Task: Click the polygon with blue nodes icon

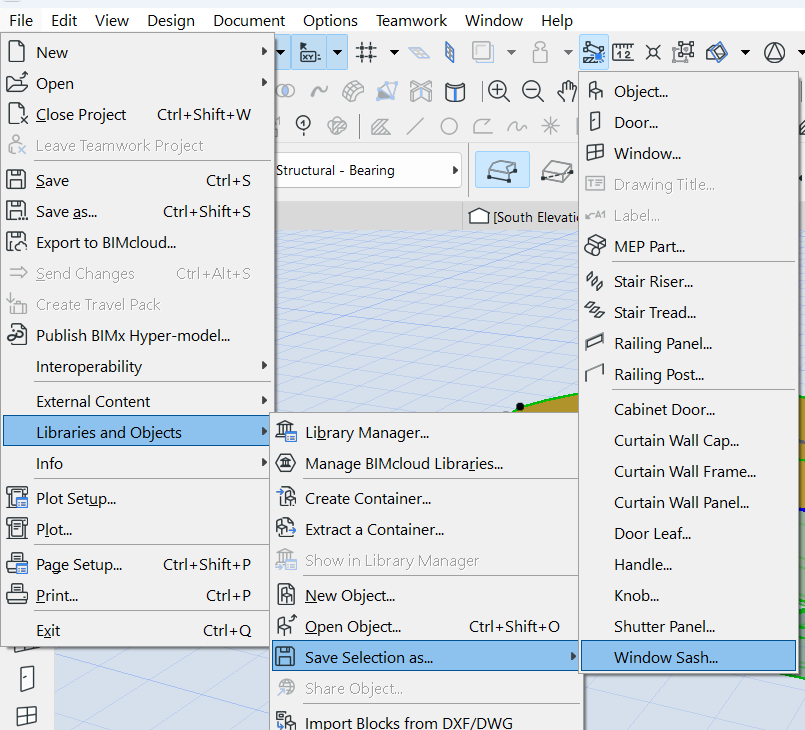Action: (387, 92)
